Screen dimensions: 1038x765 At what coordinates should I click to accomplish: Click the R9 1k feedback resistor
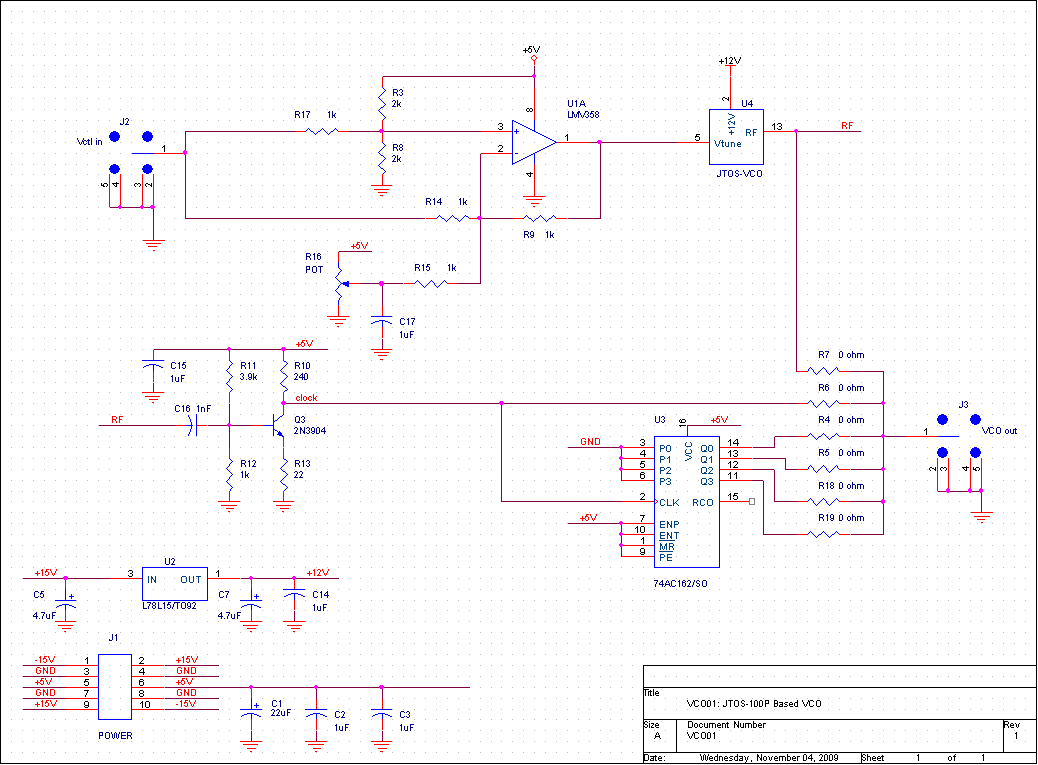(x=540, y=217)
